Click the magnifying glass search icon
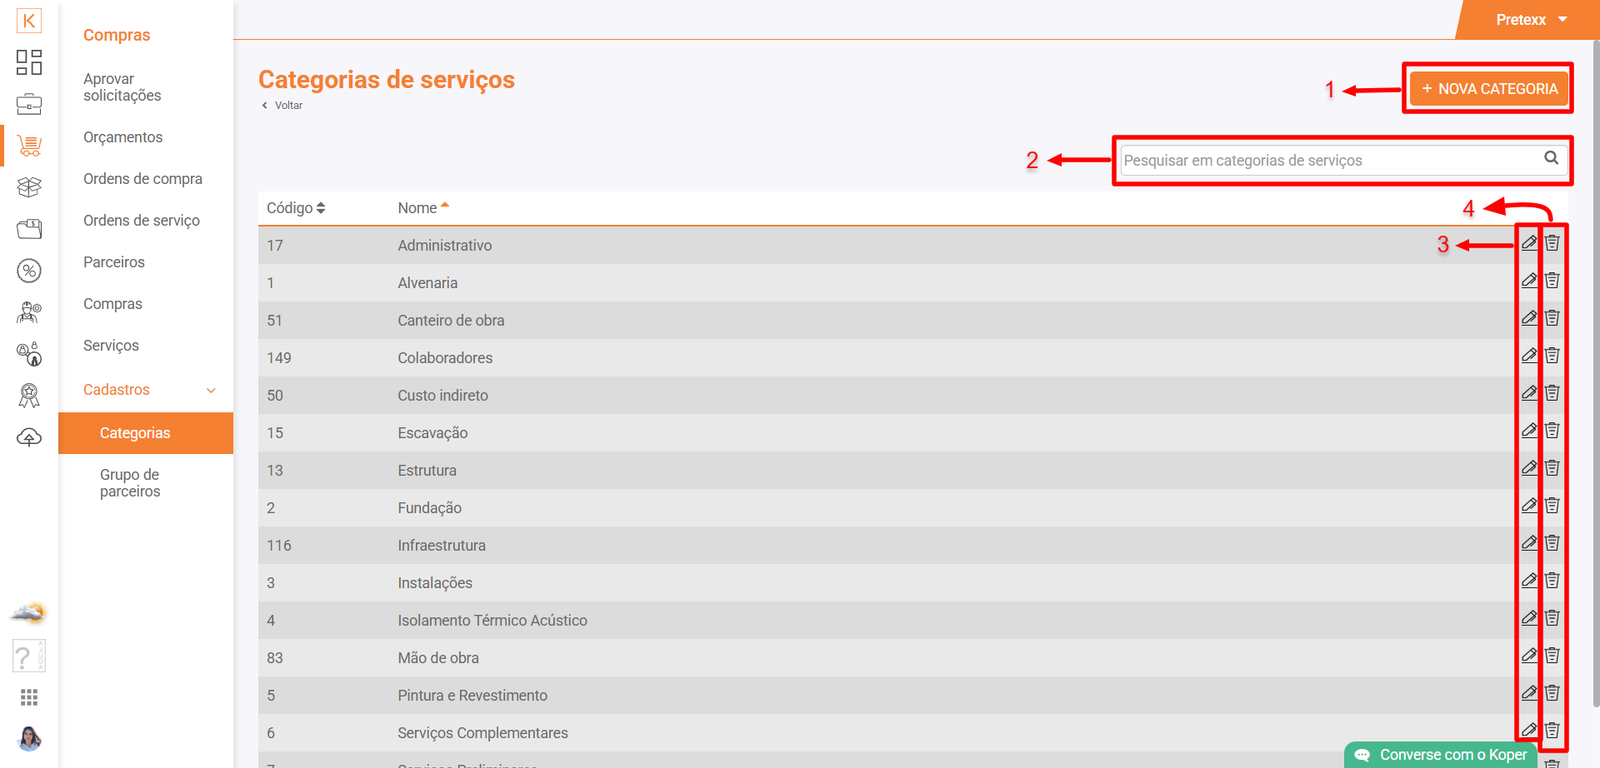 1551,158
